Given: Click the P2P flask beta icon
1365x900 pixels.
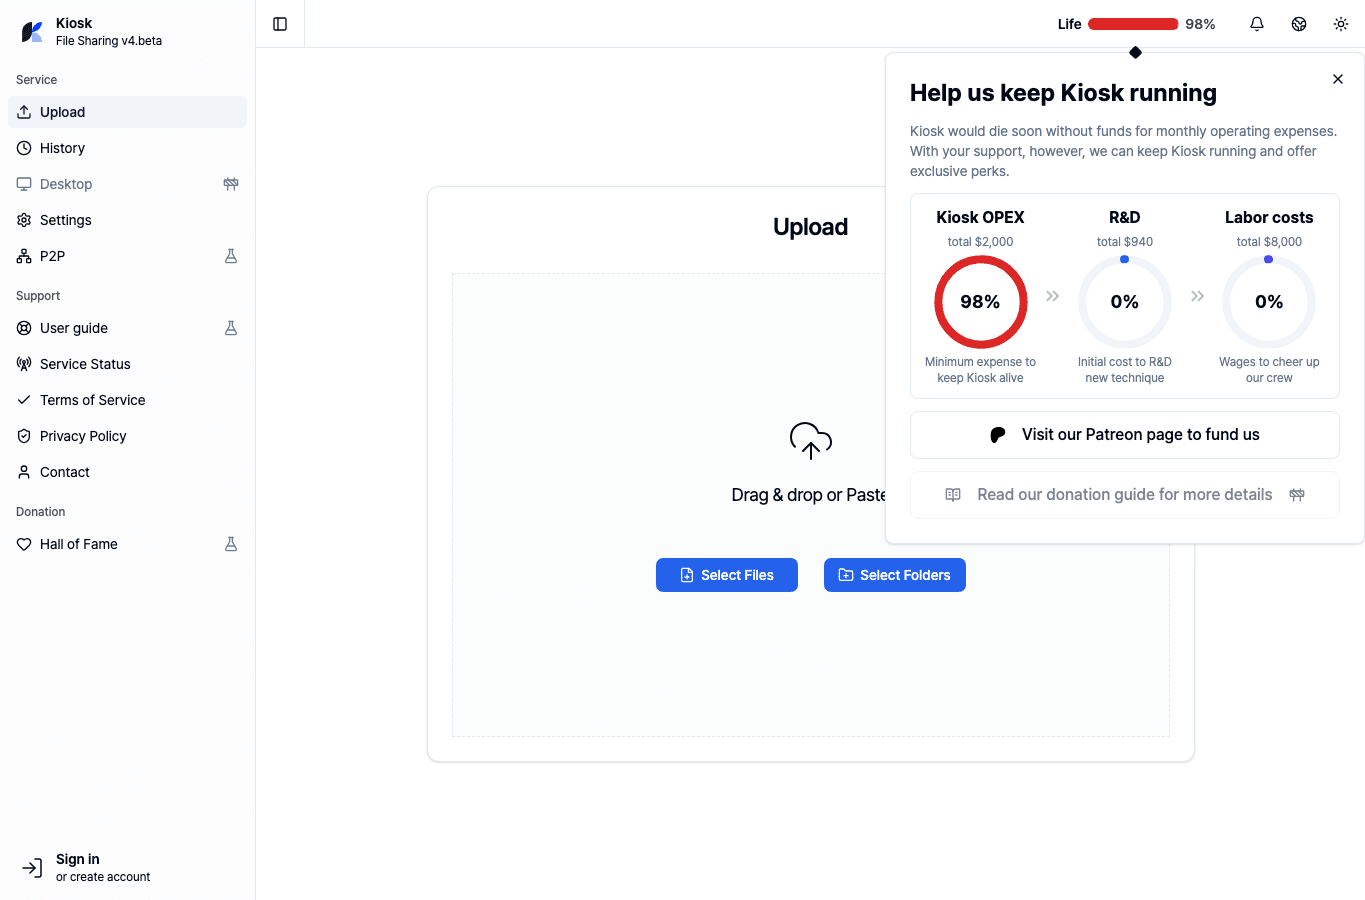Looking at the screenshot, I should pyautogui.click(x=231, y=256).
